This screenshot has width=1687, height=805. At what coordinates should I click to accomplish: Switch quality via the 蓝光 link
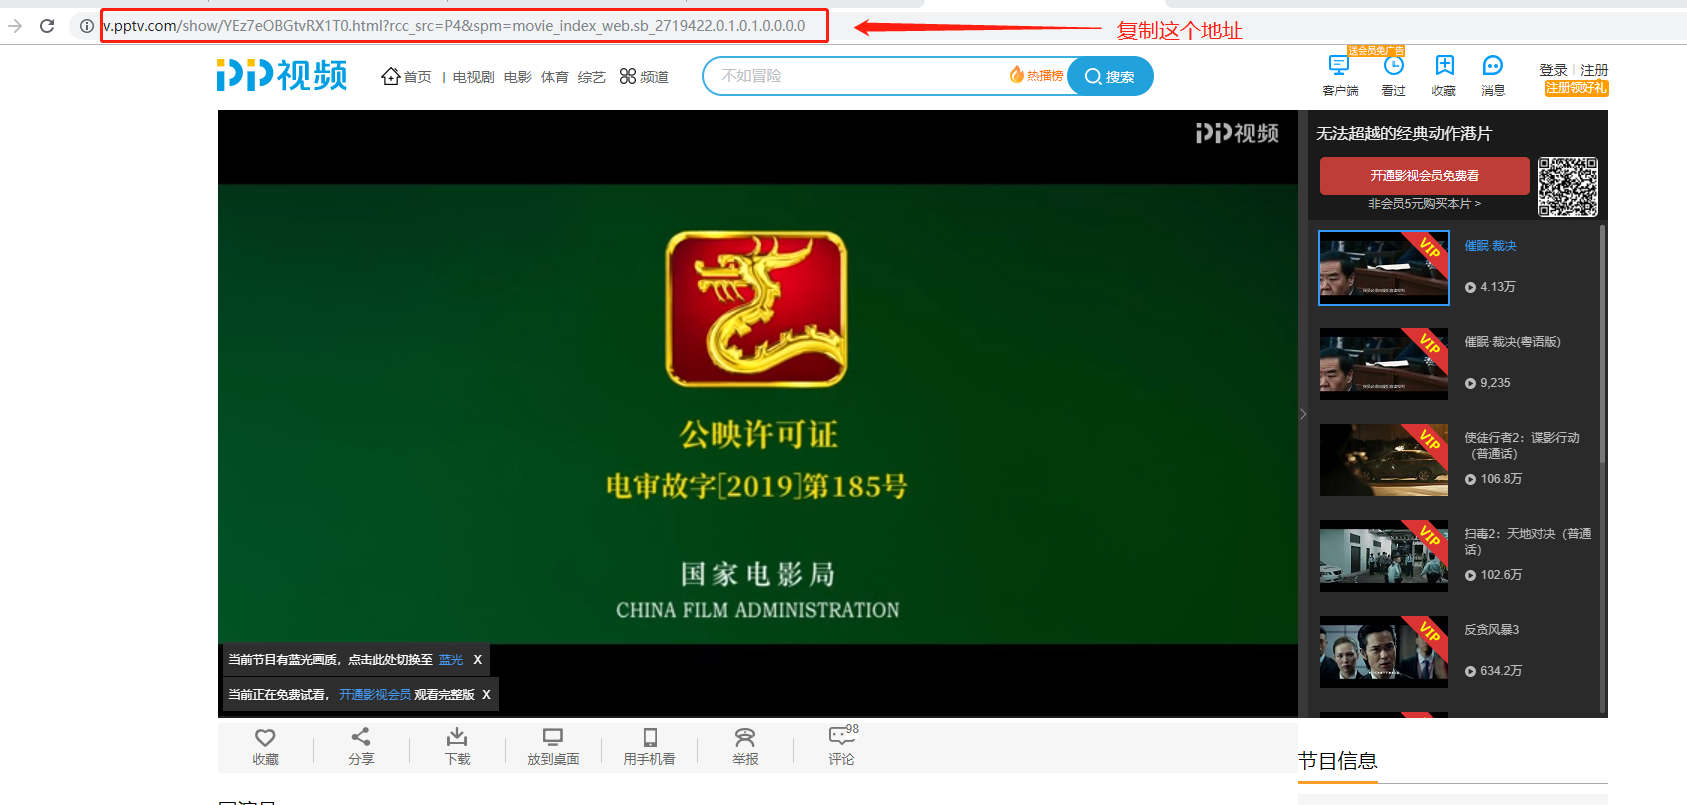(x=451, y=660)
